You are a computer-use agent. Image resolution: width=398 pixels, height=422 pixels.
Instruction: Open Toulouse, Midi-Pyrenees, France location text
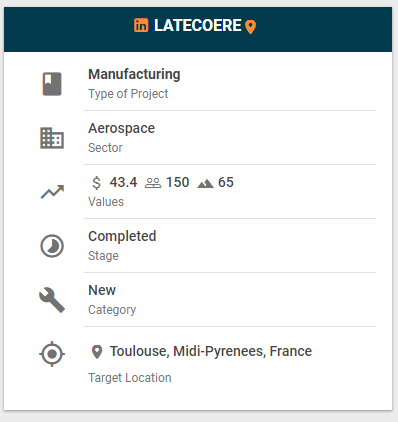pos(211,351)
